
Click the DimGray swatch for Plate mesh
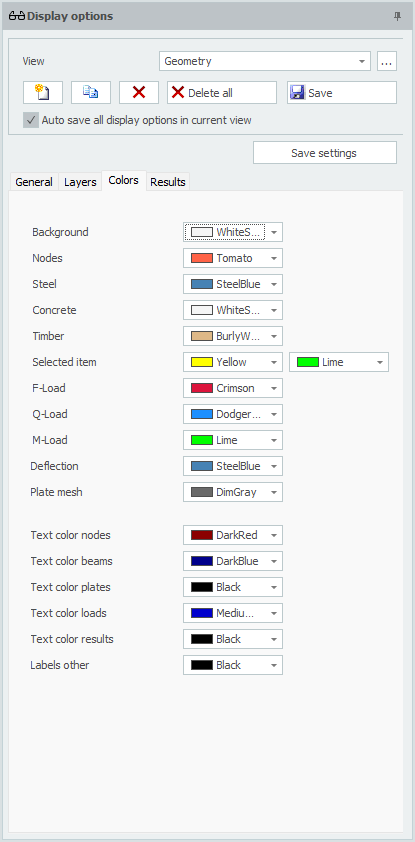click(202, 492)
